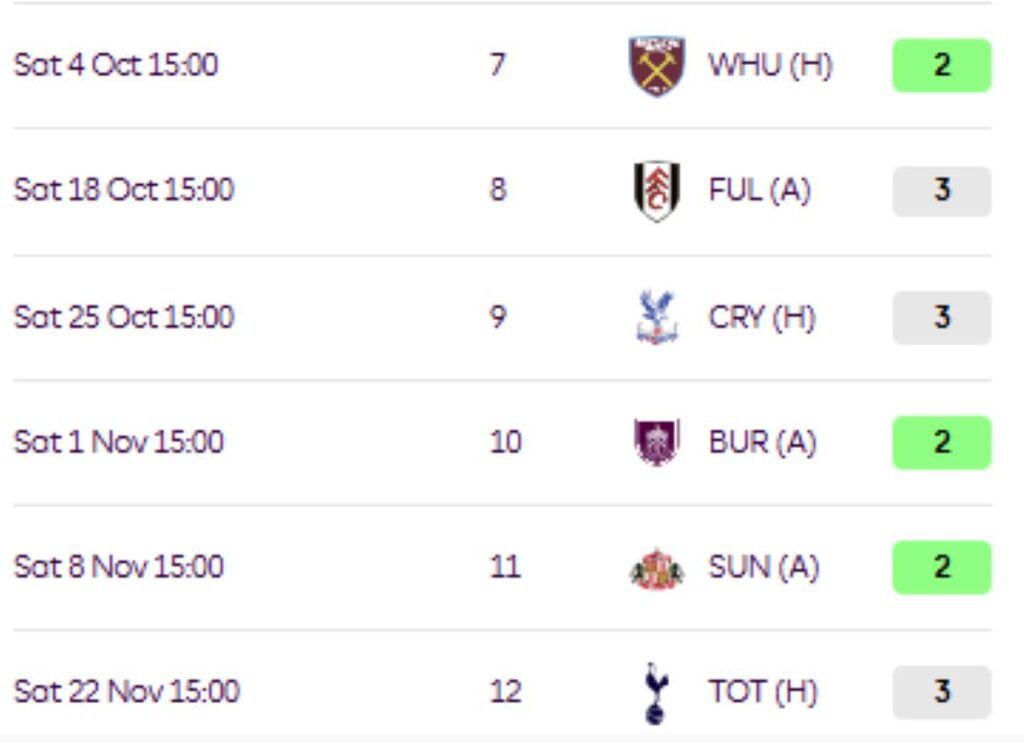This screenshot has height=743, width=1024.
Task: Open the FUL (A) fixture link
Action: 760,191
